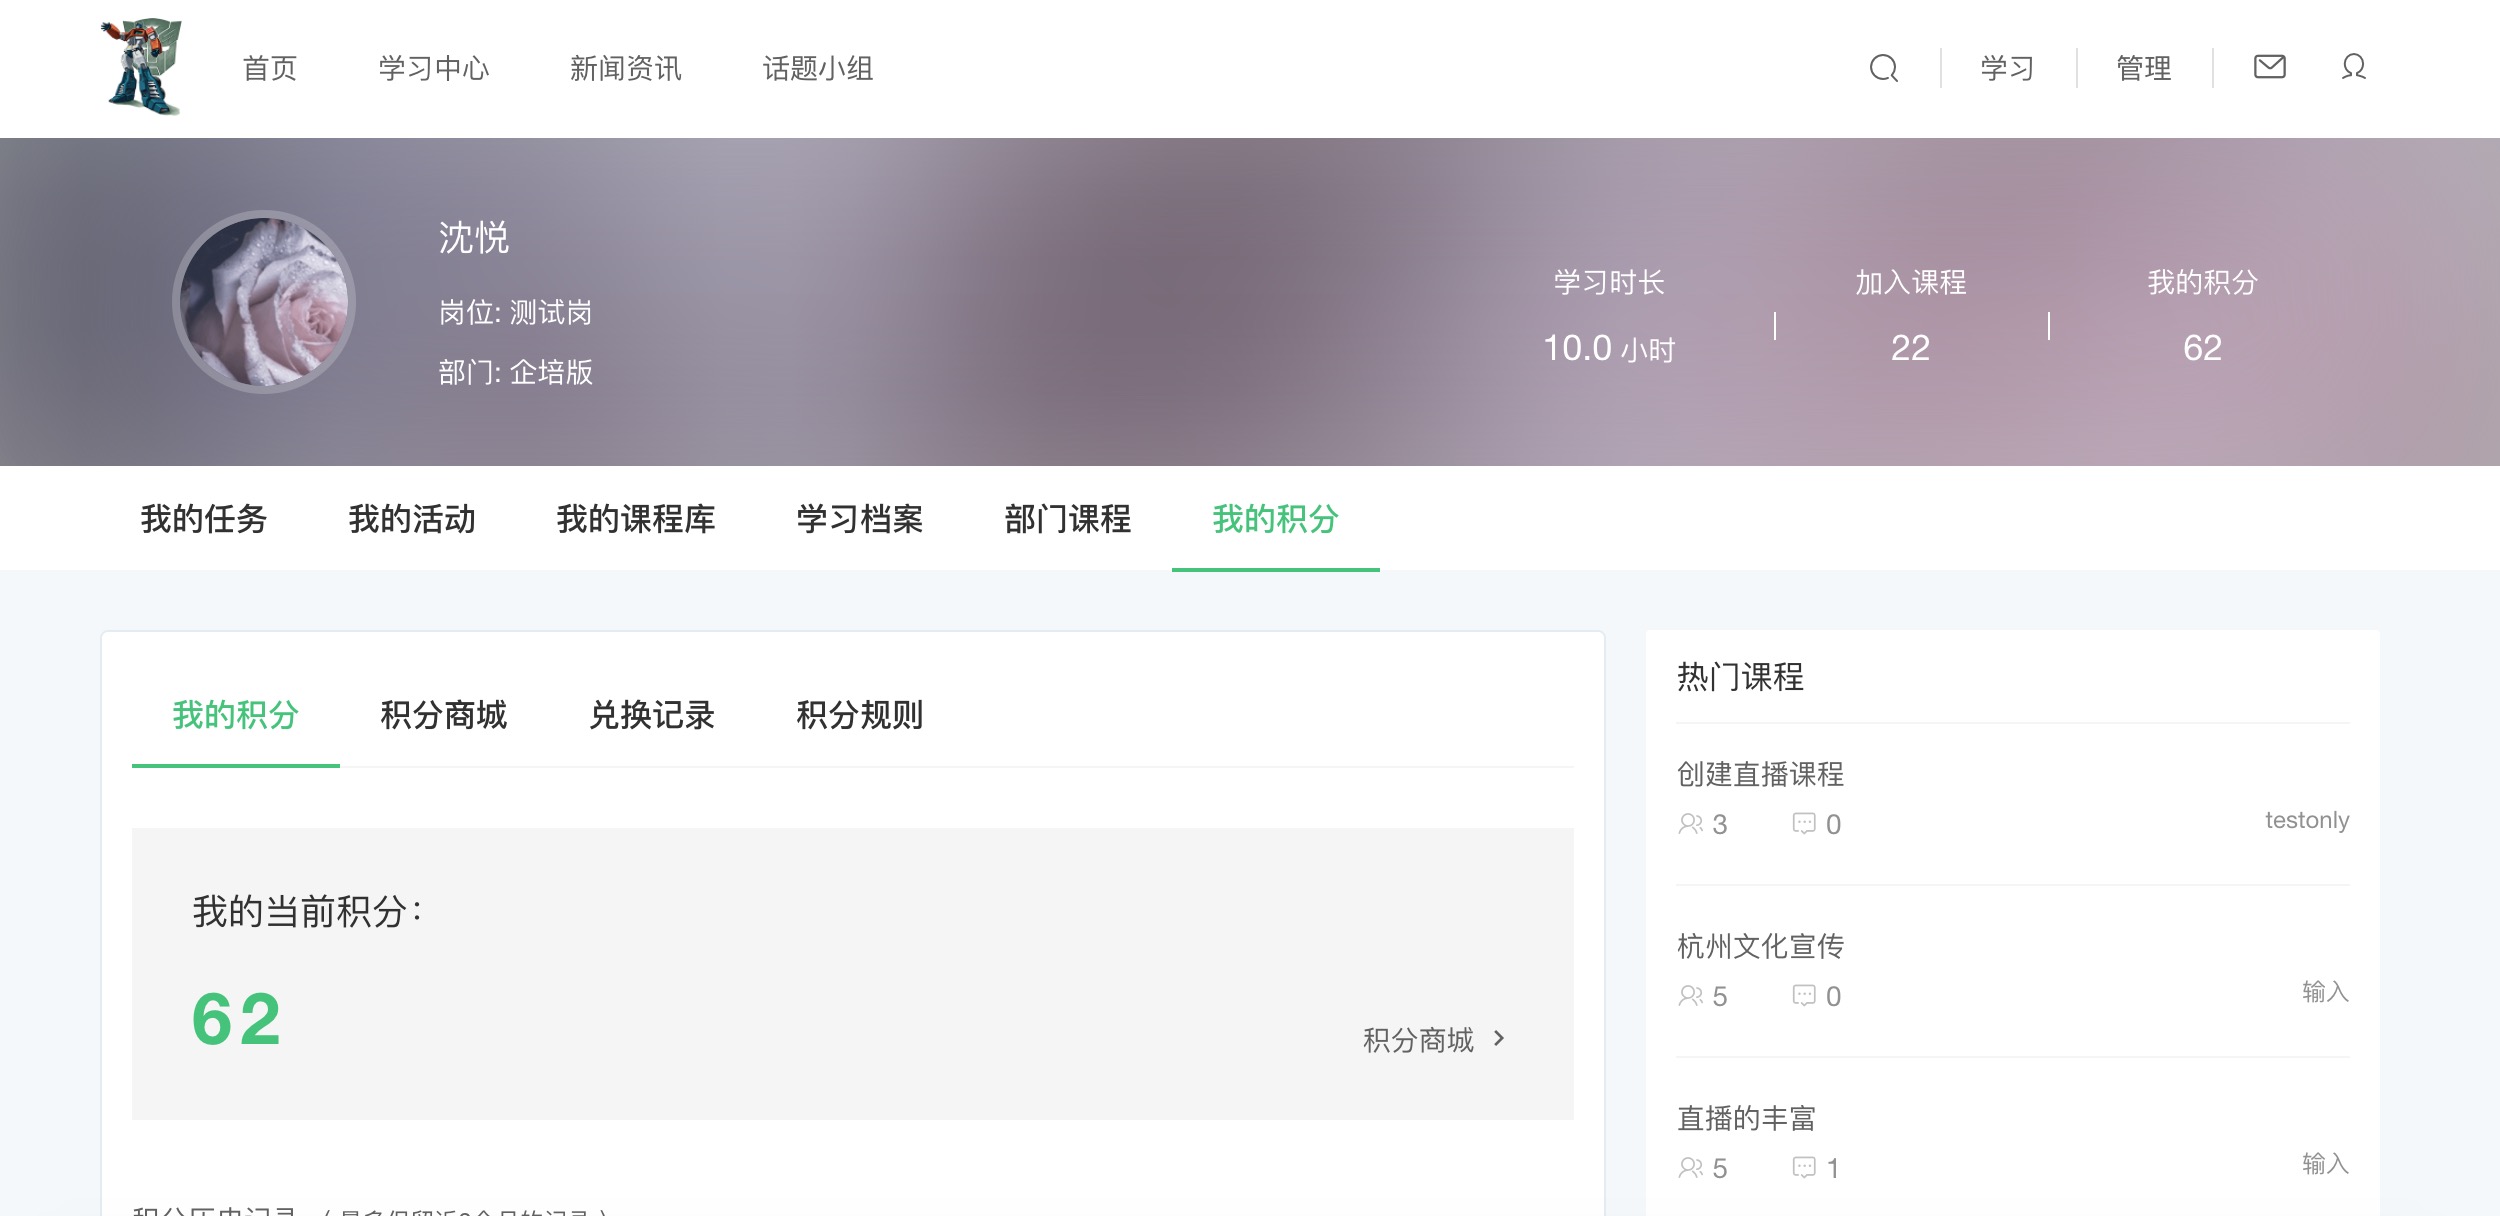Open the 创建直播课程 hot course
Viewport: 2500px width, 1216px height.
[x=1760, y=774]
